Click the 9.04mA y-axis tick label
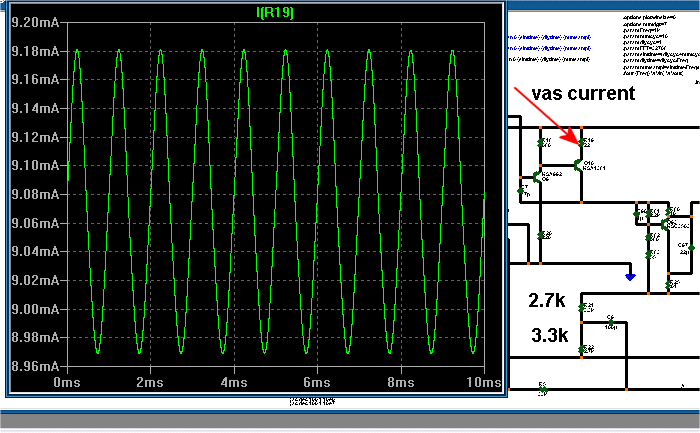The image size is (700, 433). pyautogui.click(x=35, y=251)
